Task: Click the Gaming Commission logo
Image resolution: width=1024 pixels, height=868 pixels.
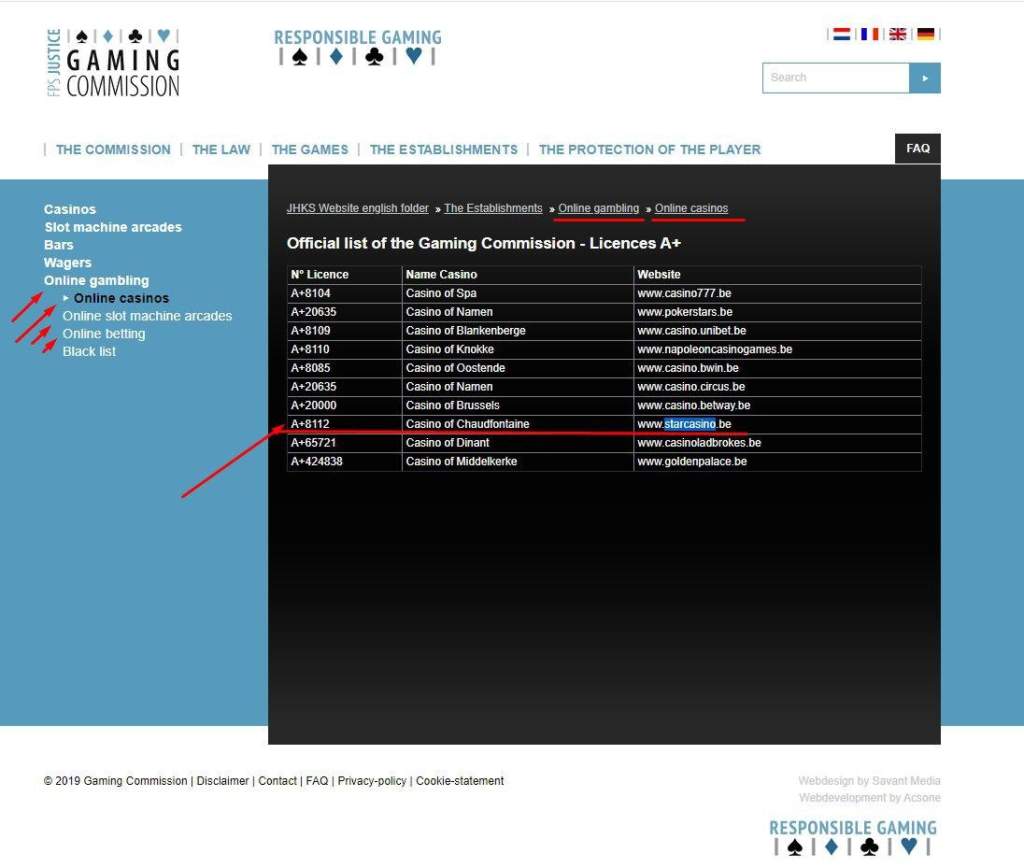Action: pyautogui.click(x=113, y=63)
